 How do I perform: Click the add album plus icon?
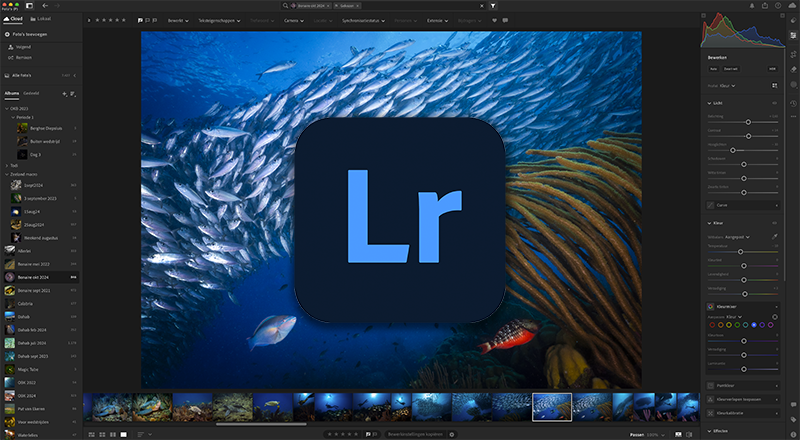pyautogui.click(x=64, y=94)
